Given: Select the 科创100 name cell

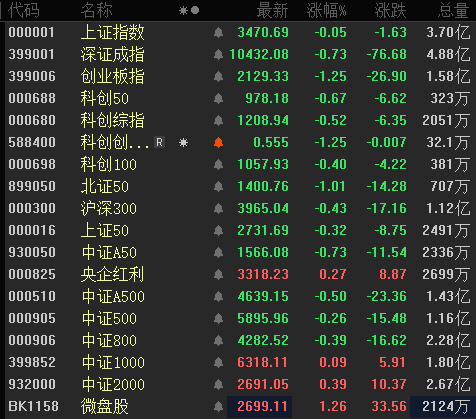Looking at the screenshot, I should pyautogui.click(x=109, y=165).
